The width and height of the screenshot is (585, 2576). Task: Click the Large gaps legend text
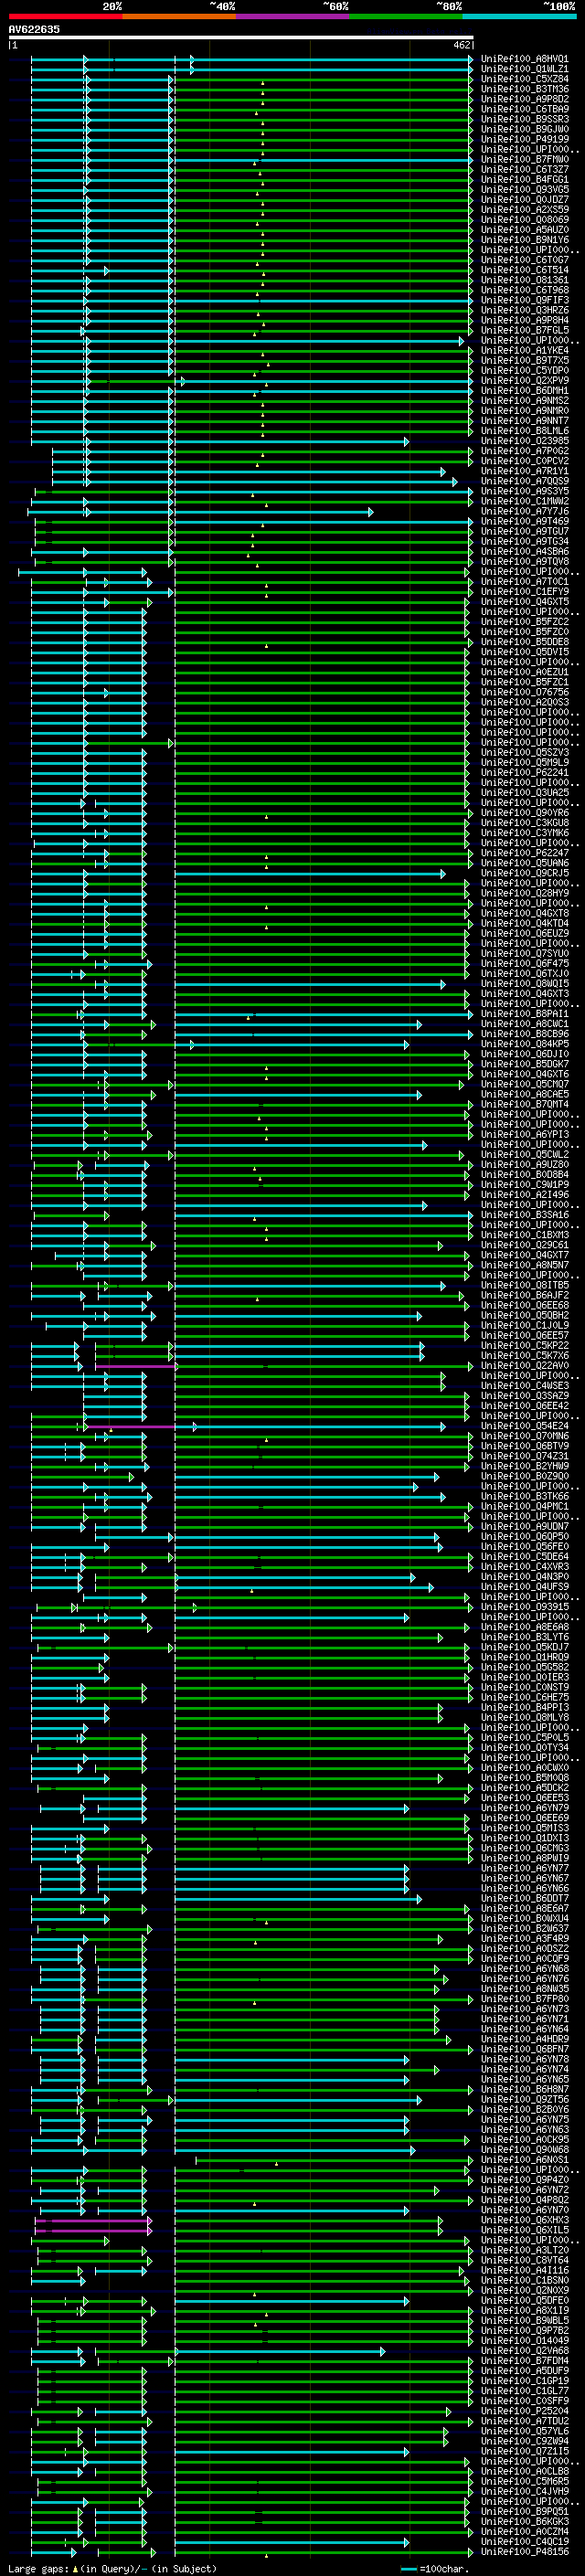(112, 2569)
